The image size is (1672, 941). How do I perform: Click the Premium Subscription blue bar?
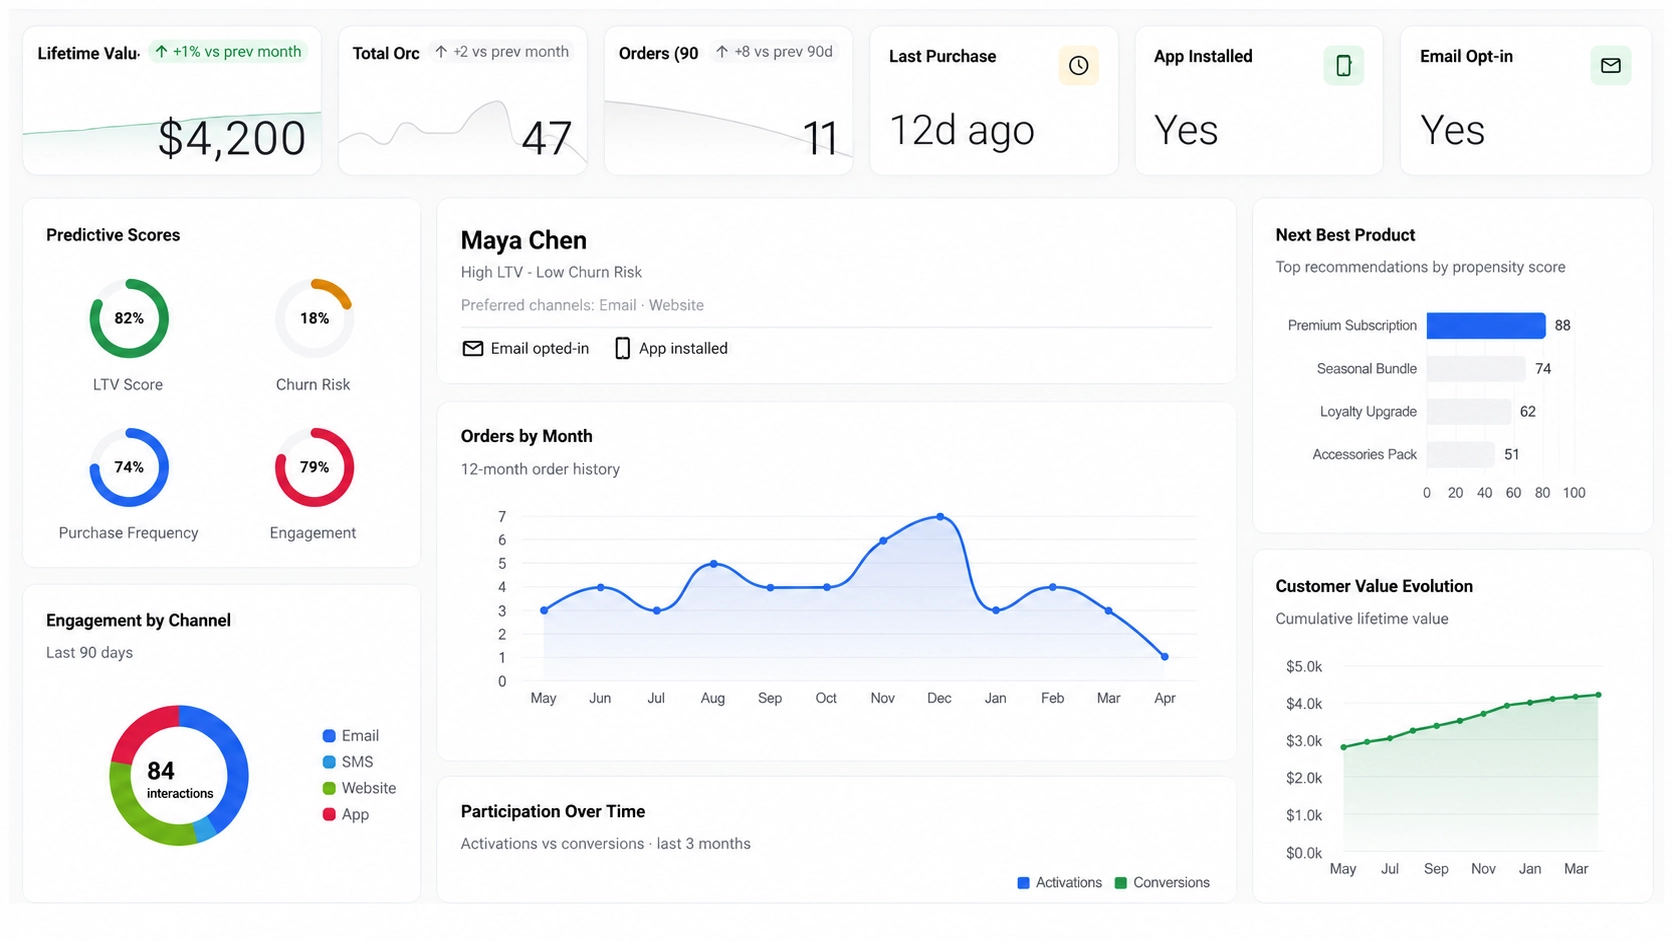click(1486, 325)
